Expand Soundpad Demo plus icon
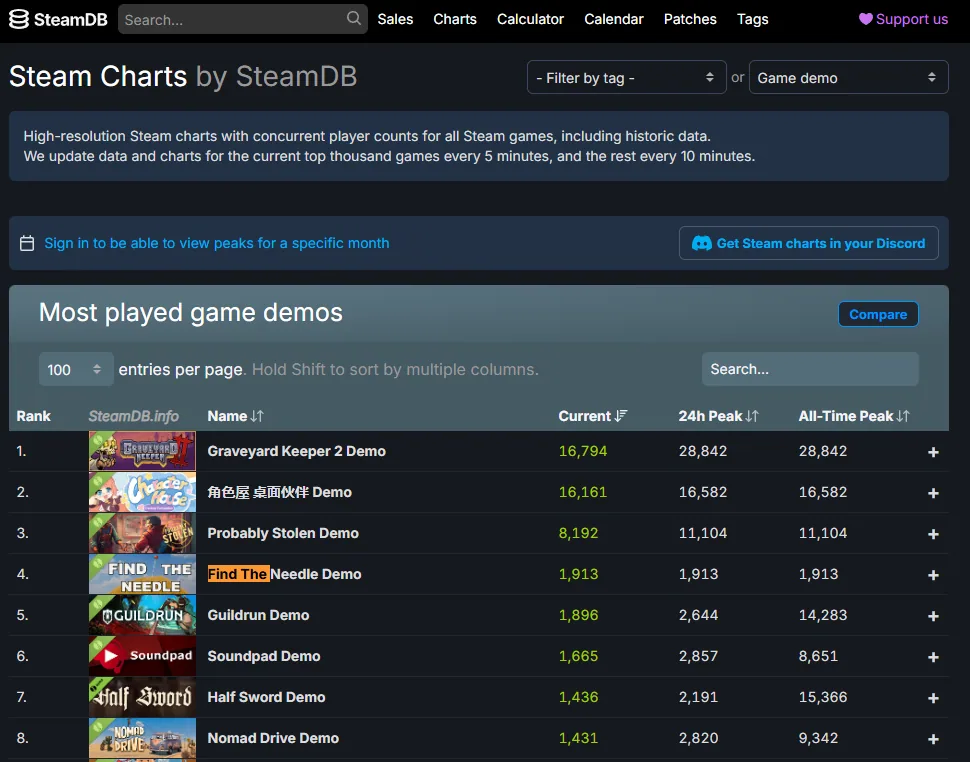 tap(934, 657)
